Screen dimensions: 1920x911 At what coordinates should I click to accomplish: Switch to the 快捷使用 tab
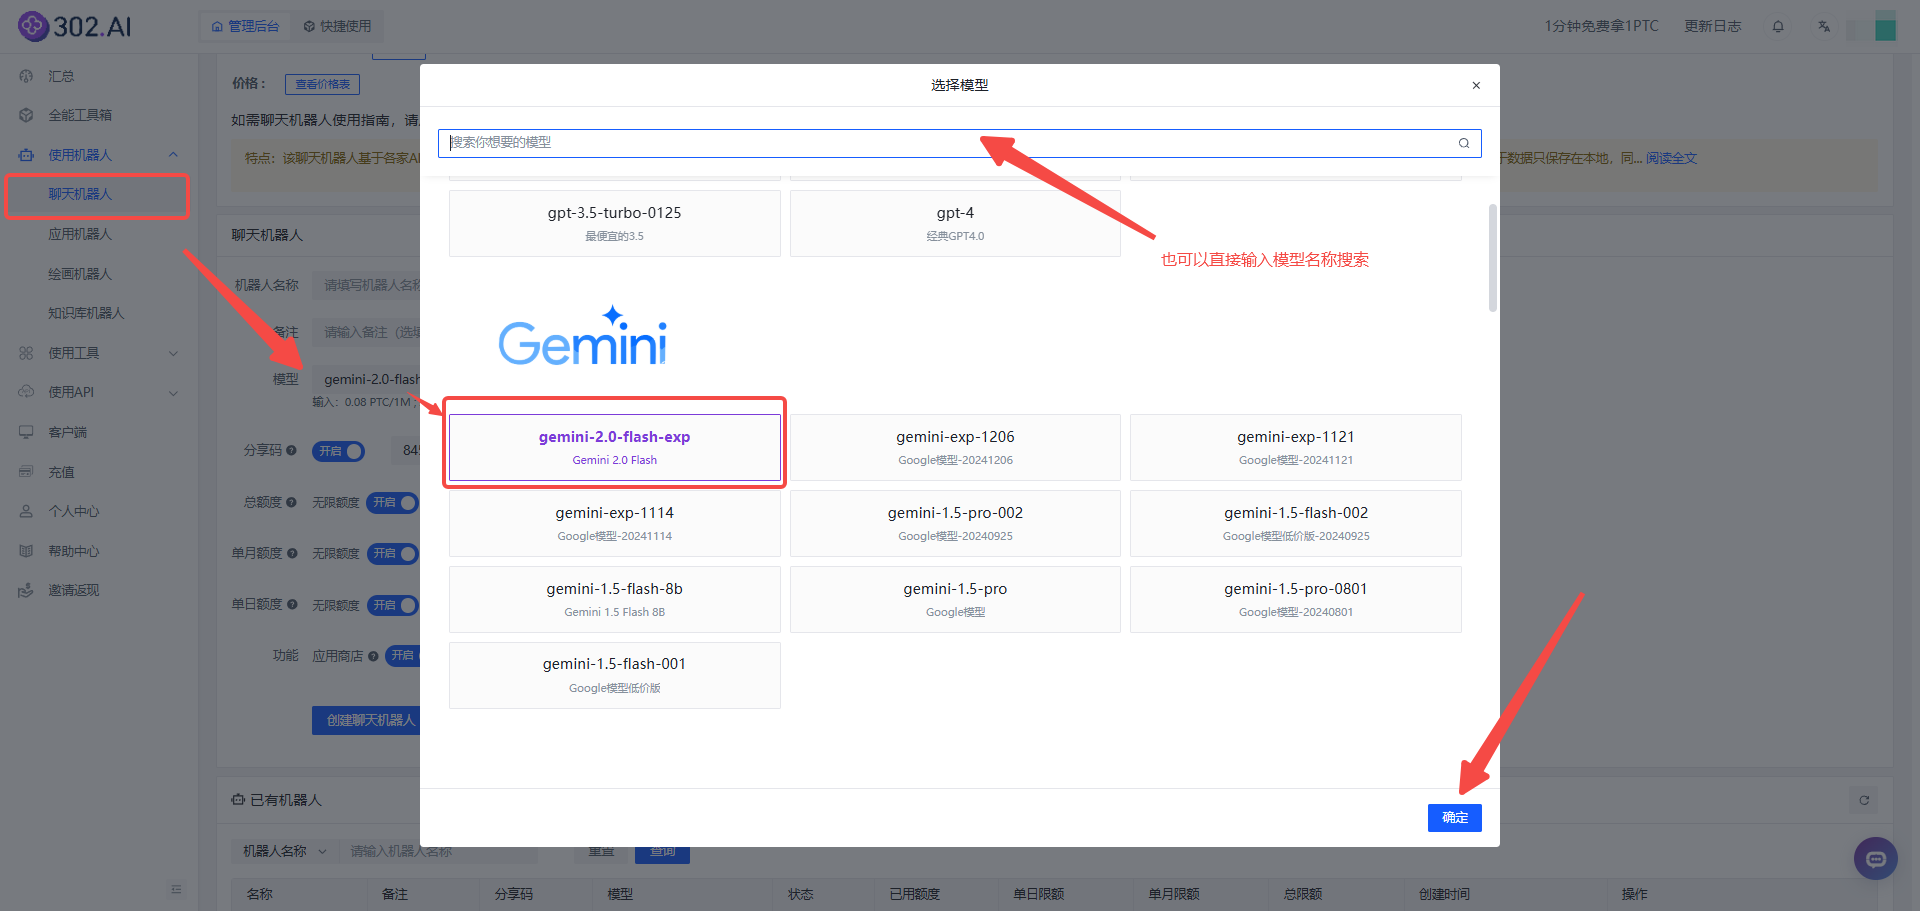point(337,26)
